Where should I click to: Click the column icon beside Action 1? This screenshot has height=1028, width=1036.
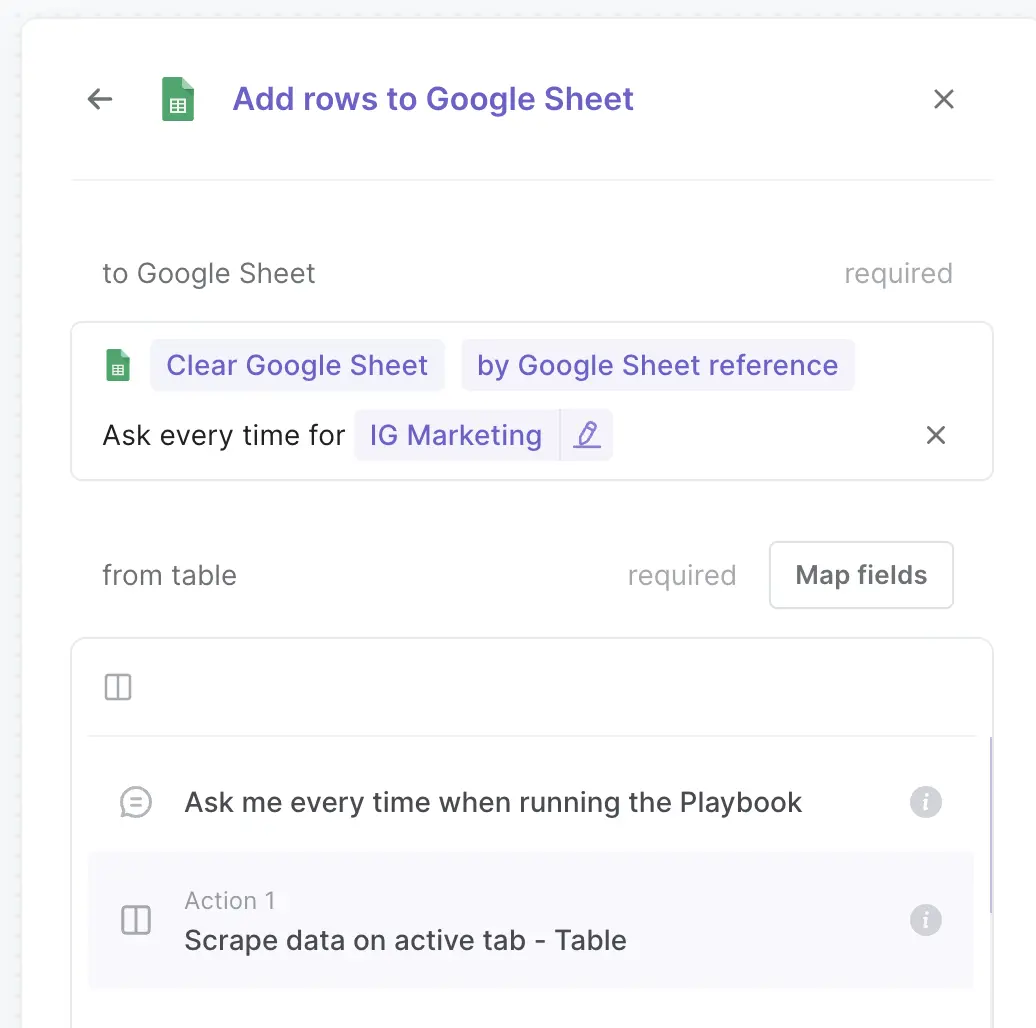pos(135,920)
